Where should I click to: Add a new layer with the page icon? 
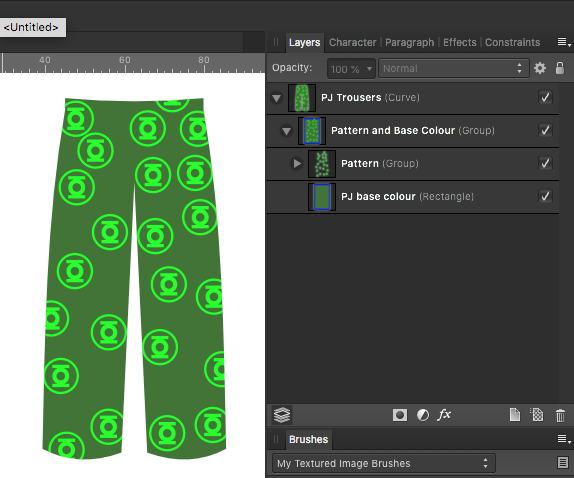point(515,415)
